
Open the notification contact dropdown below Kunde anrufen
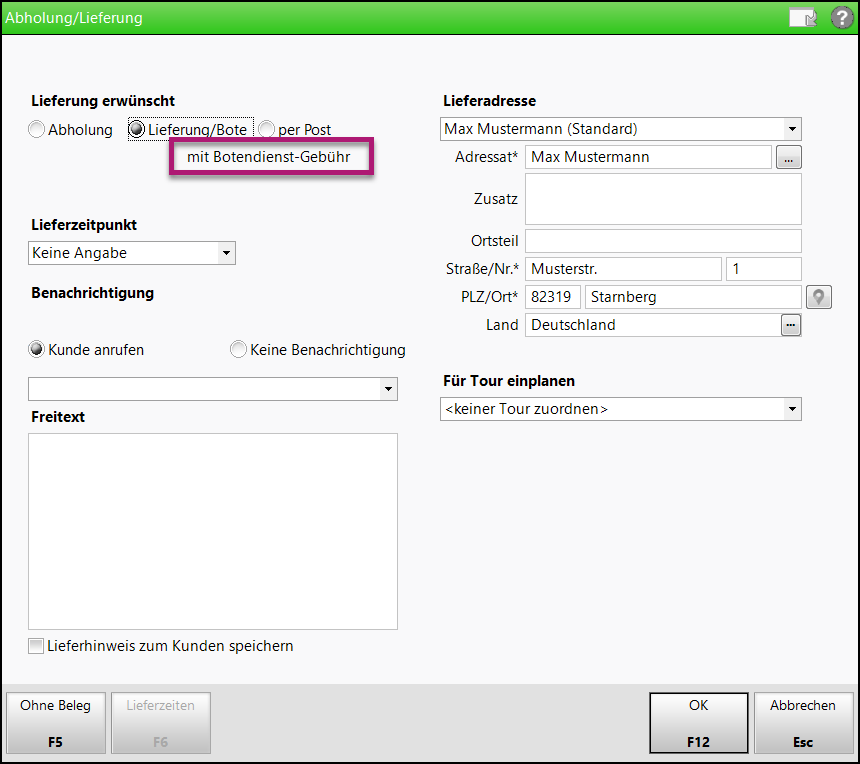(x=388, y=389)
